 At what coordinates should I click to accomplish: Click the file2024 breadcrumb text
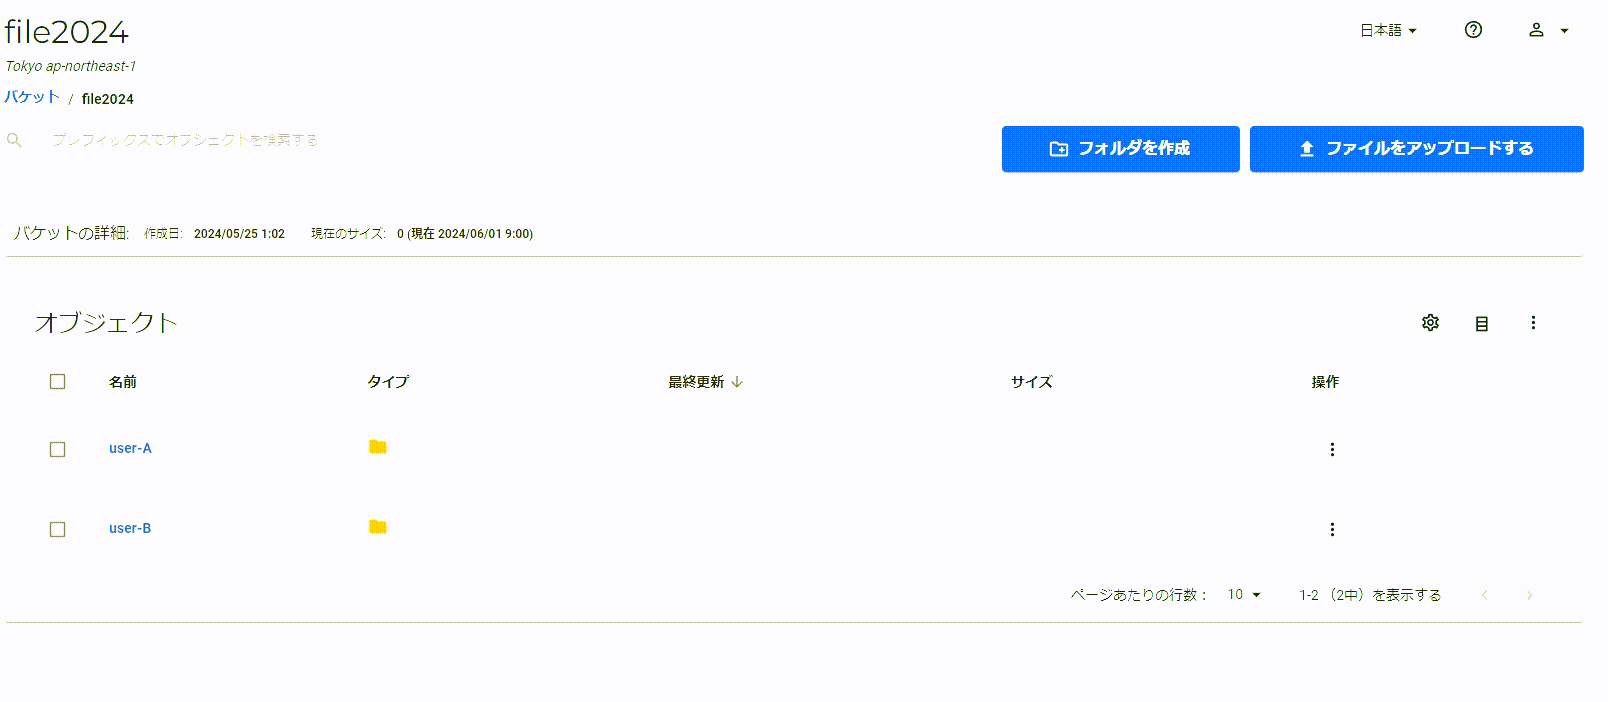(x=108, y=99)
